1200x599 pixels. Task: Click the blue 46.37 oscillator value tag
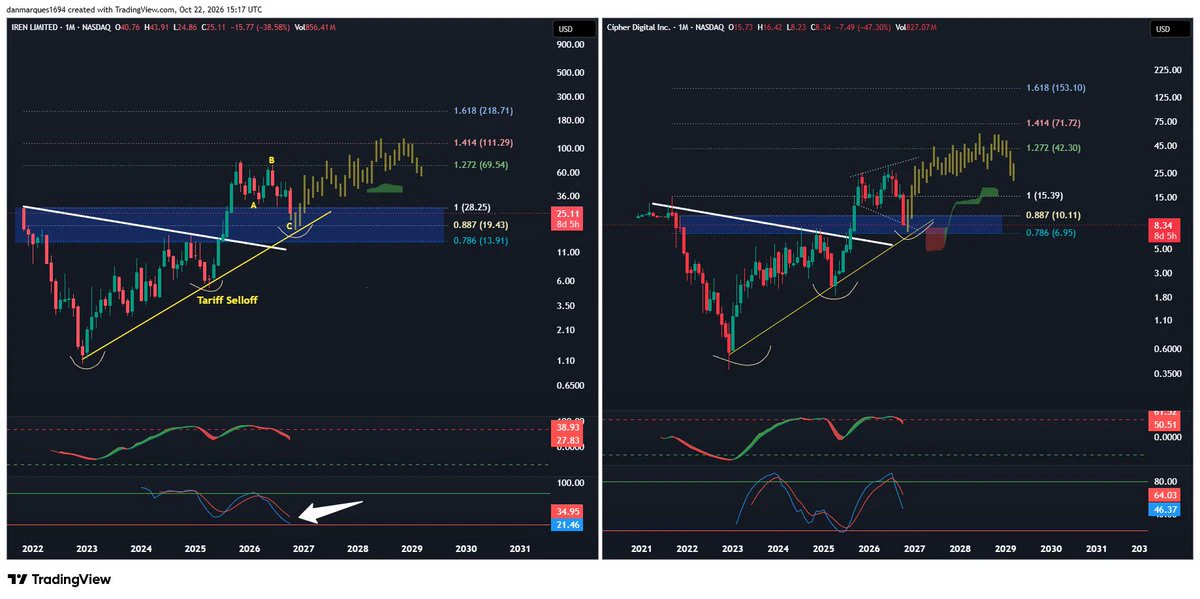pos(1166,508)
